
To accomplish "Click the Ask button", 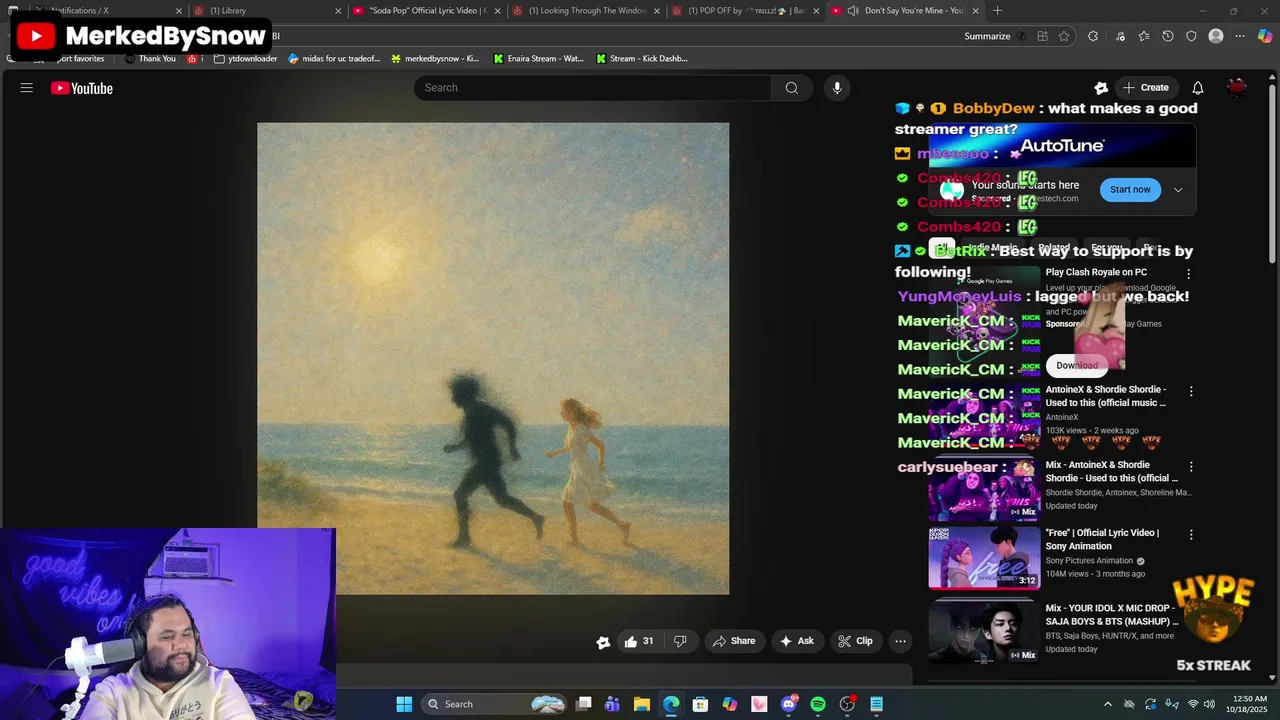I will (x=797, y=641).
